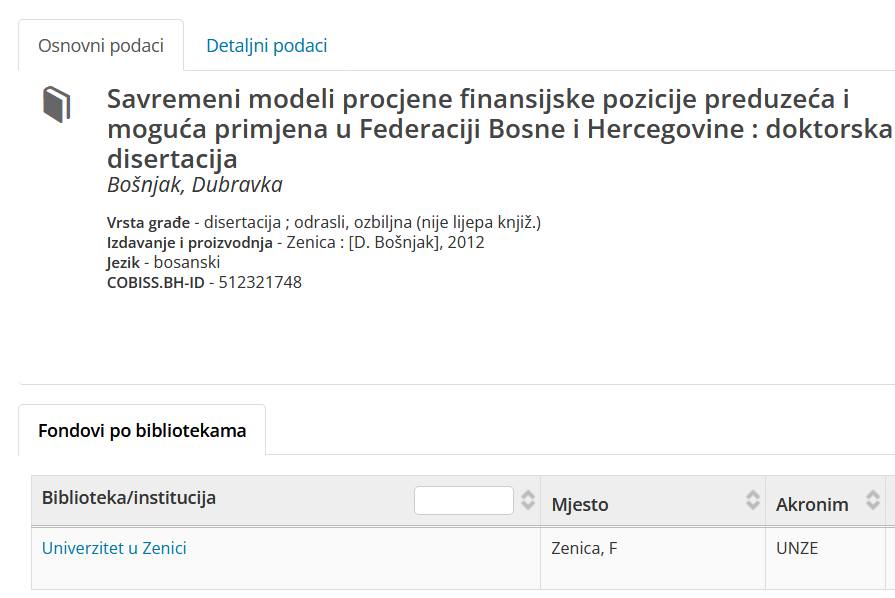Click the COBISS.BH-ID number 512321748
Viewport: 895px width, 598px height.
(260, 282)
